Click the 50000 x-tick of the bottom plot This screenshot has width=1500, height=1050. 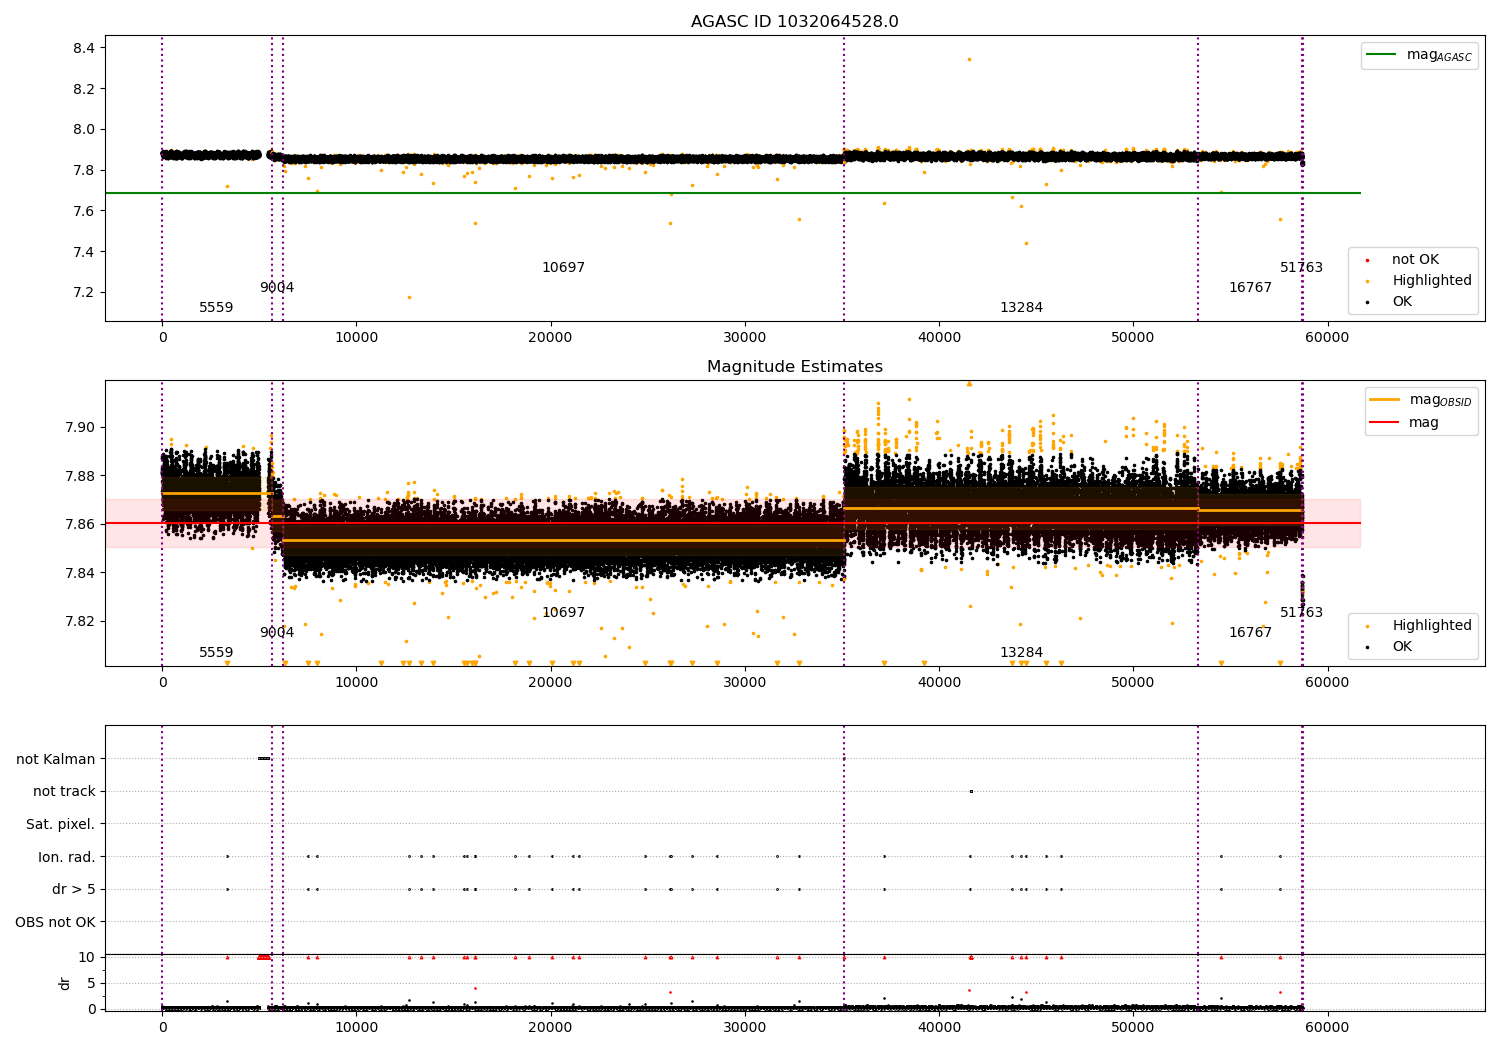click(x=1133, y=1027)
